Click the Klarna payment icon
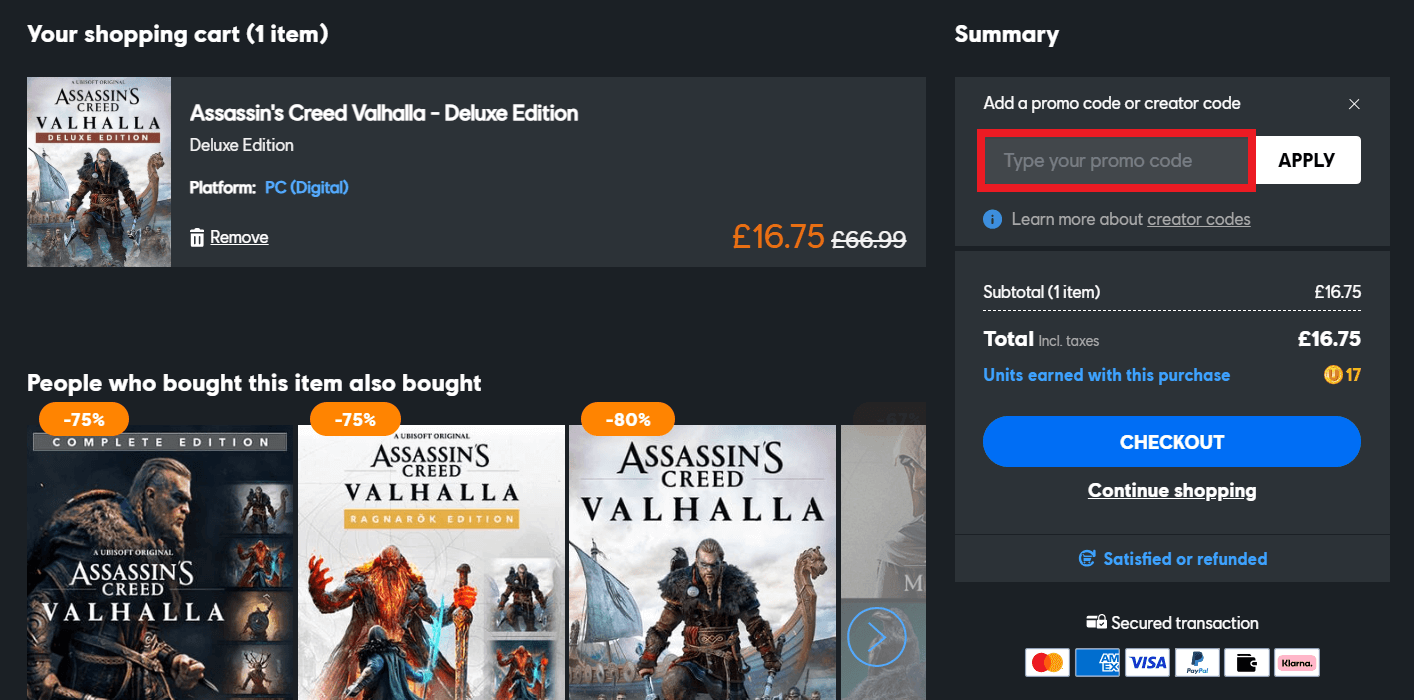This screenshot has width=1414, height=700. (1296, 662)
